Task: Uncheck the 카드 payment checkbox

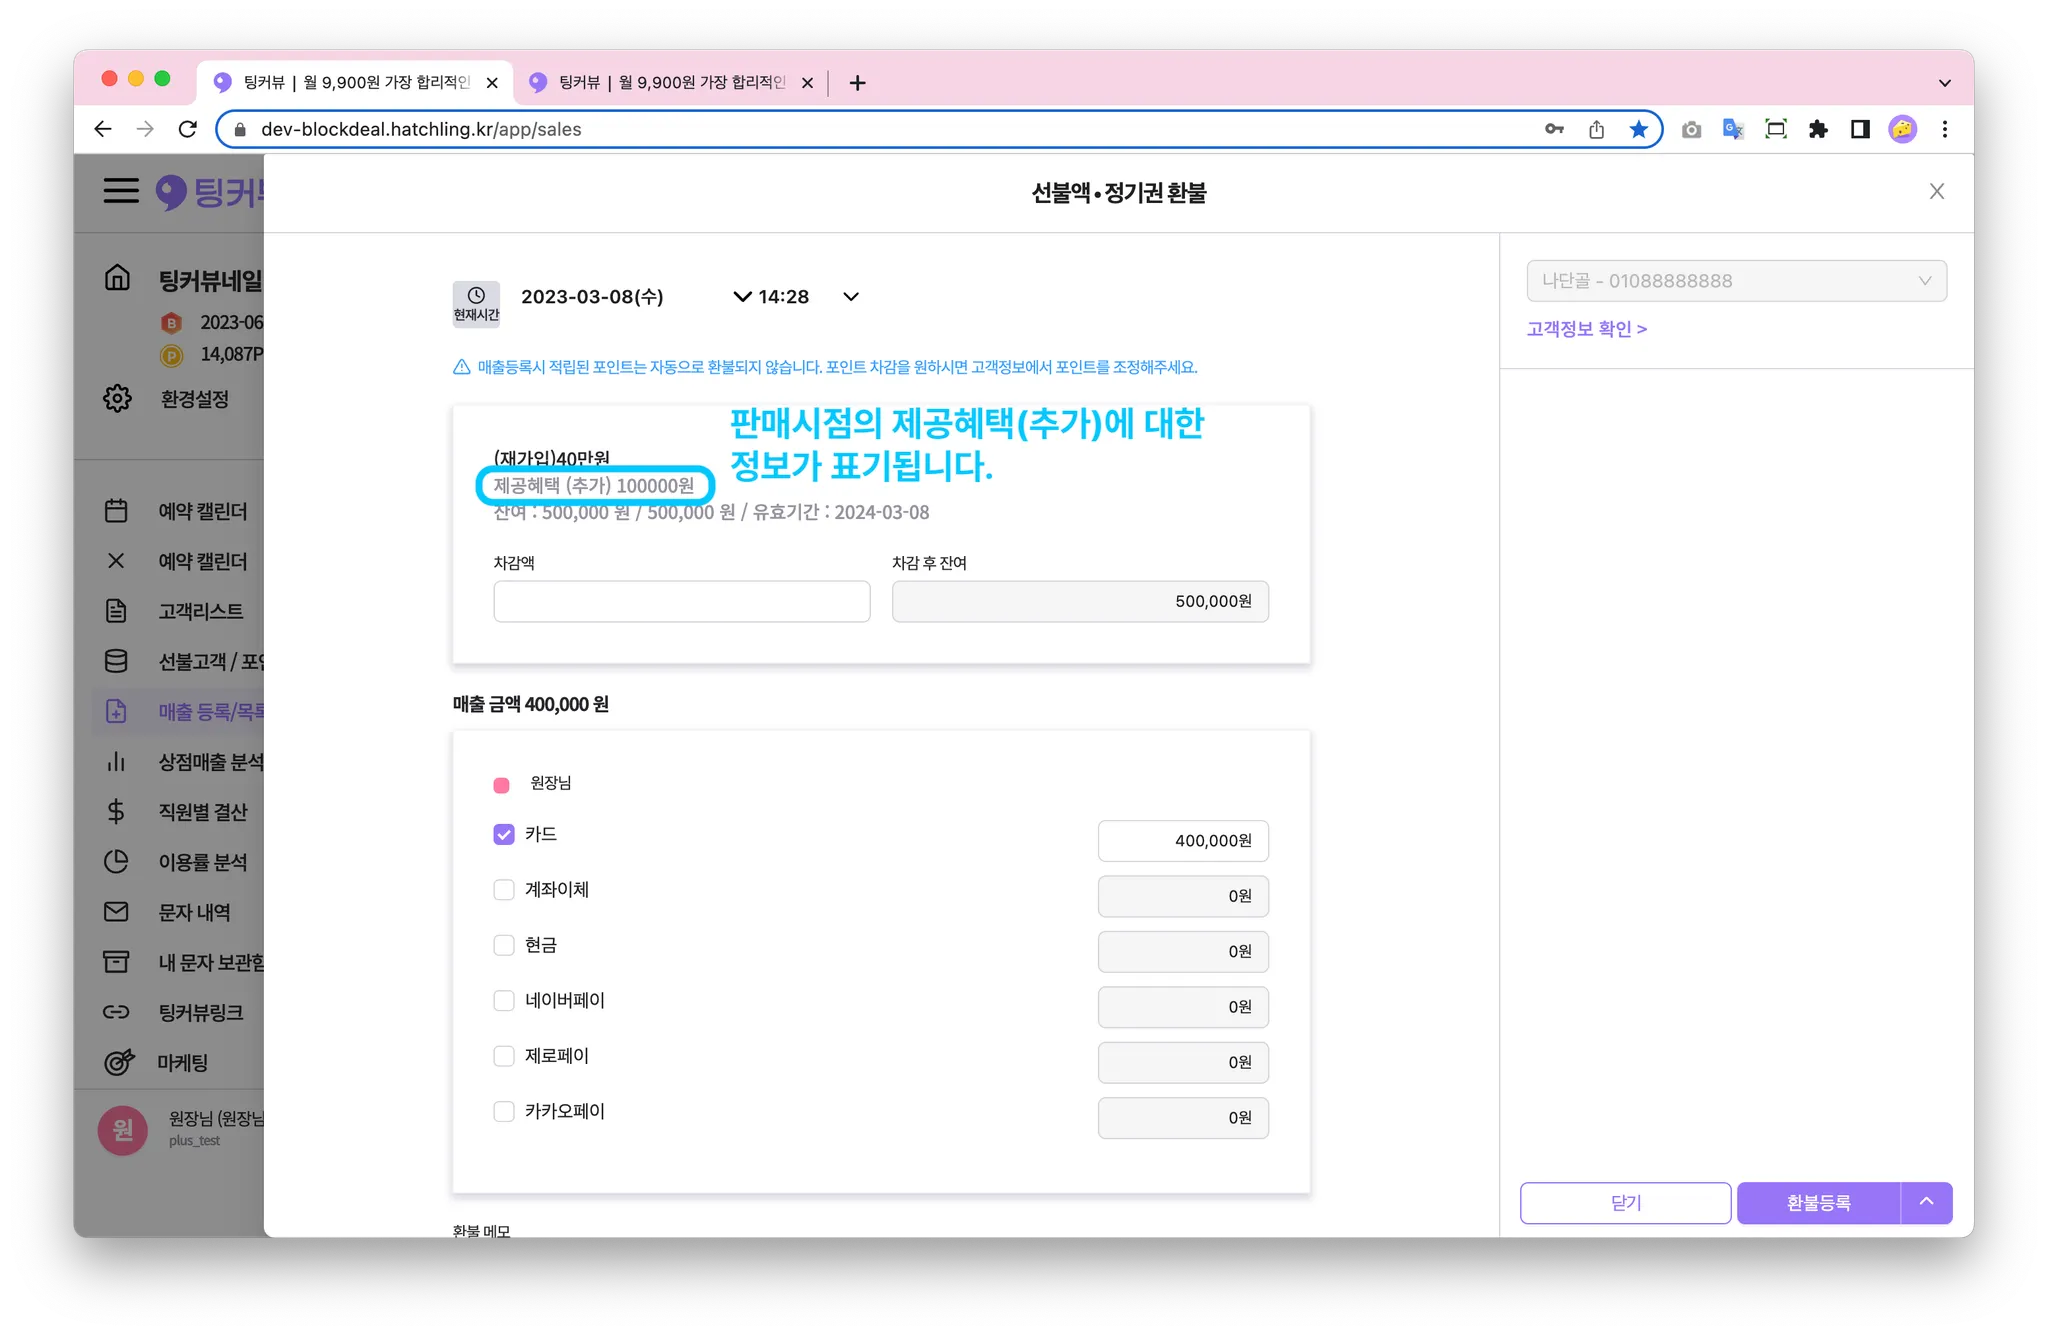Action: pos(504,834)
